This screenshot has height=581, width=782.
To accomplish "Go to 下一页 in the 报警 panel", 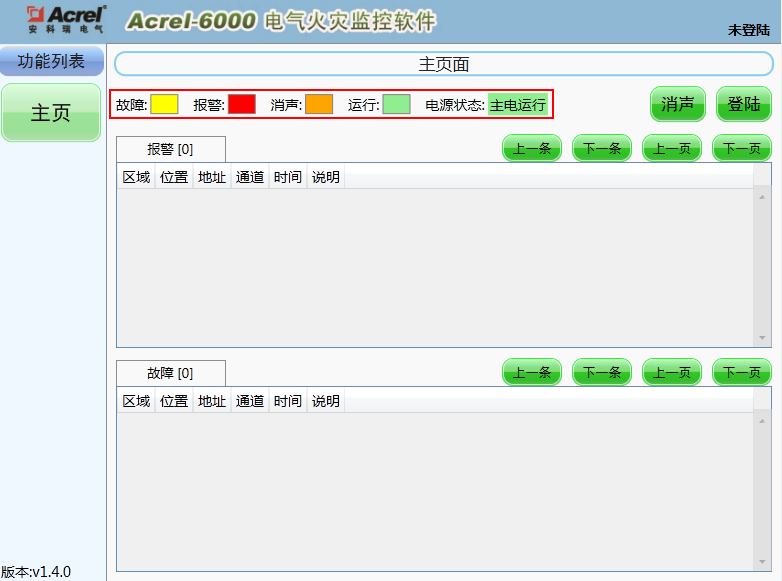I will [x=741, y=149].
